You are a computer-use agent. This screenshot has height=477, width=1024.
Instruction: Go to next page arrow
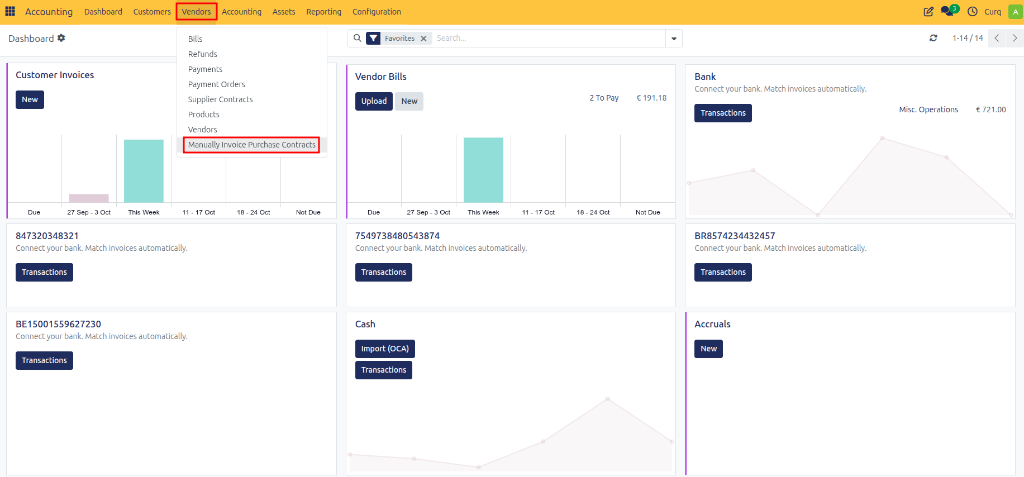tap(1014, 39)
